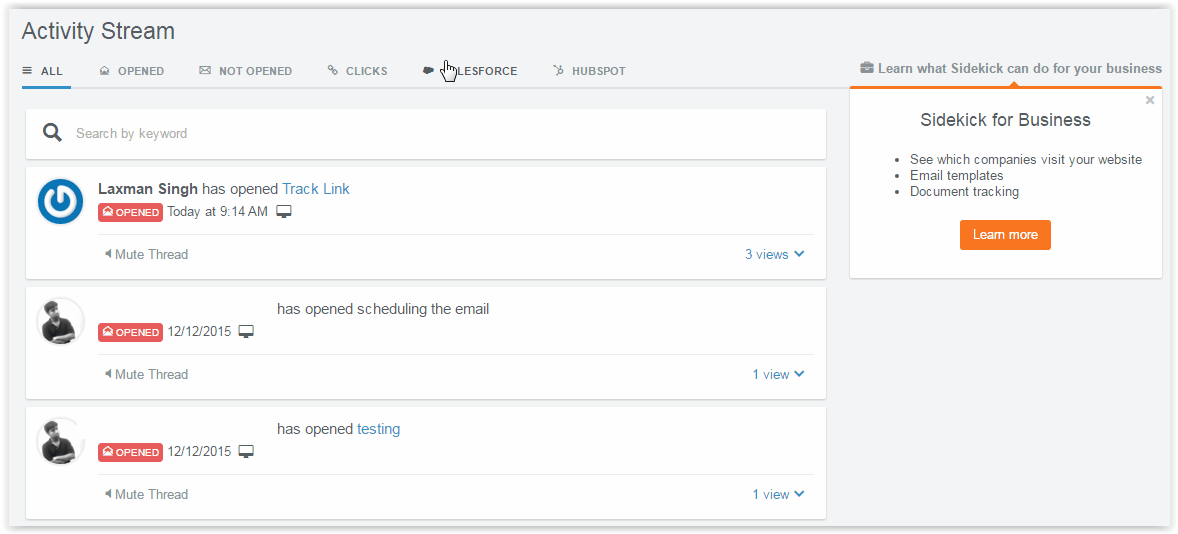The height and width of the screenshot is (534, 1178).
Task: Expand 1 view on testing entry
Action: coord(778,494)
